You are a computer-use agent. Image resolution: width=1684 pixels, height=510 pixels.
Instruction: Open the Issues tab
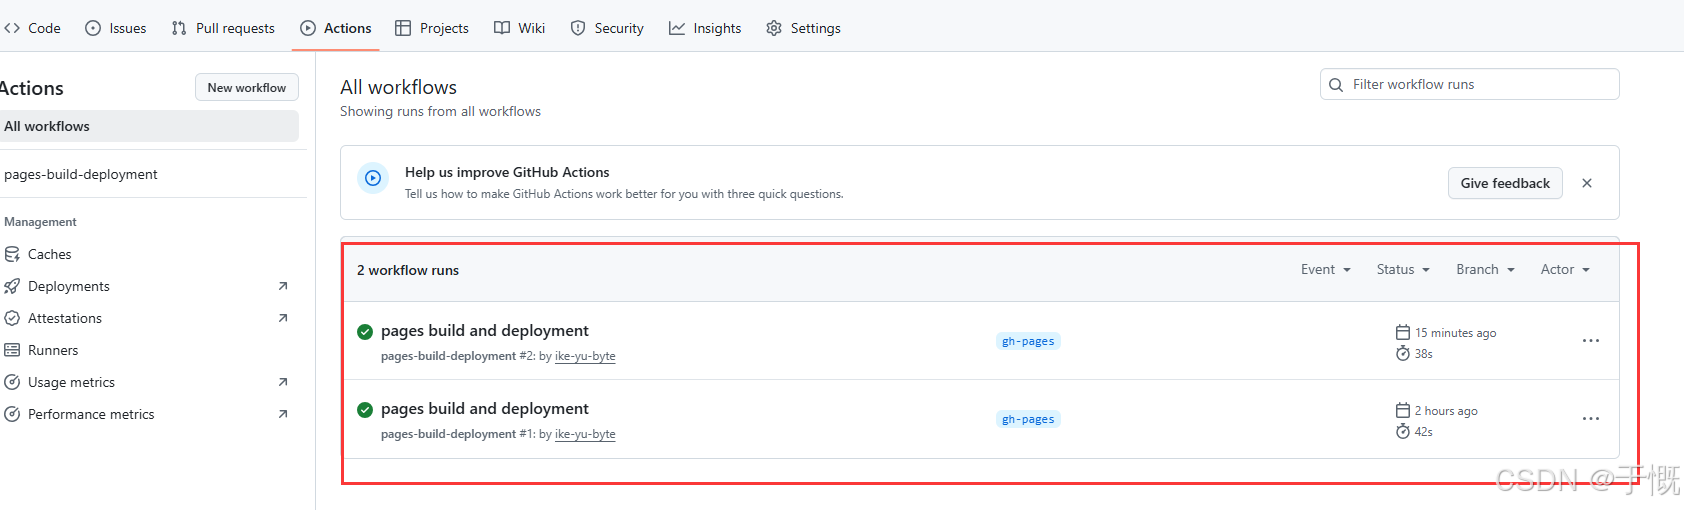(x=116, y=28)
